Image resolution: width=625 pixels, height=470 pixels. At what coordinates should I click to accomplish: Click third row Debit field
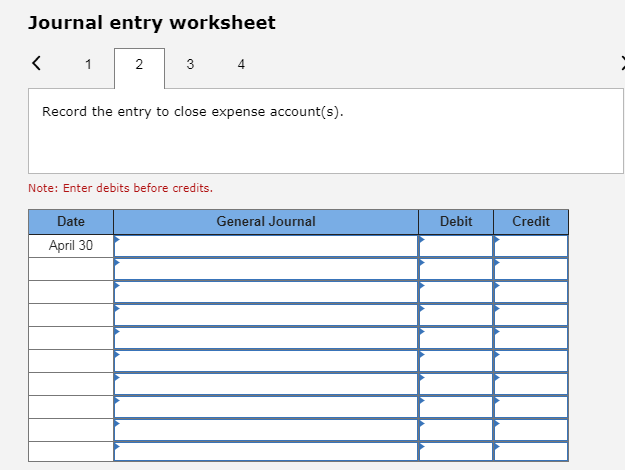[456, 292]
